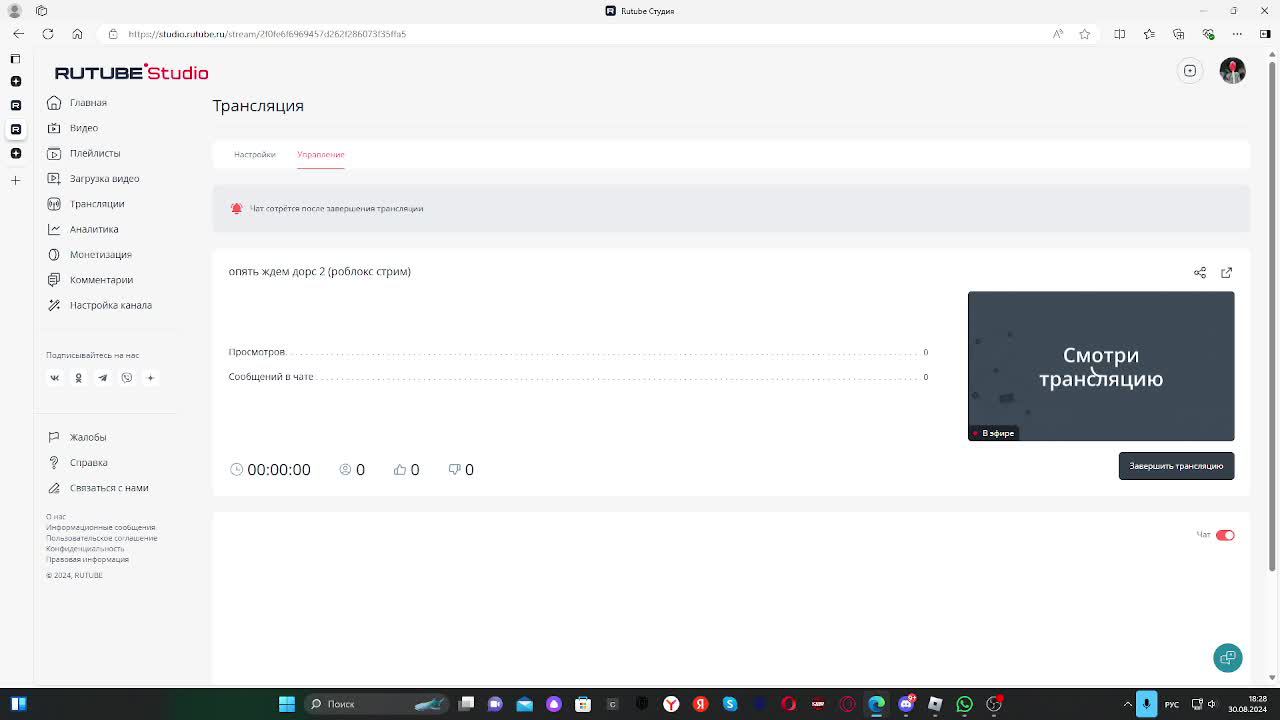Click the stream preview thumbnail
The image size is (1280, 720).
[1101, 366]
